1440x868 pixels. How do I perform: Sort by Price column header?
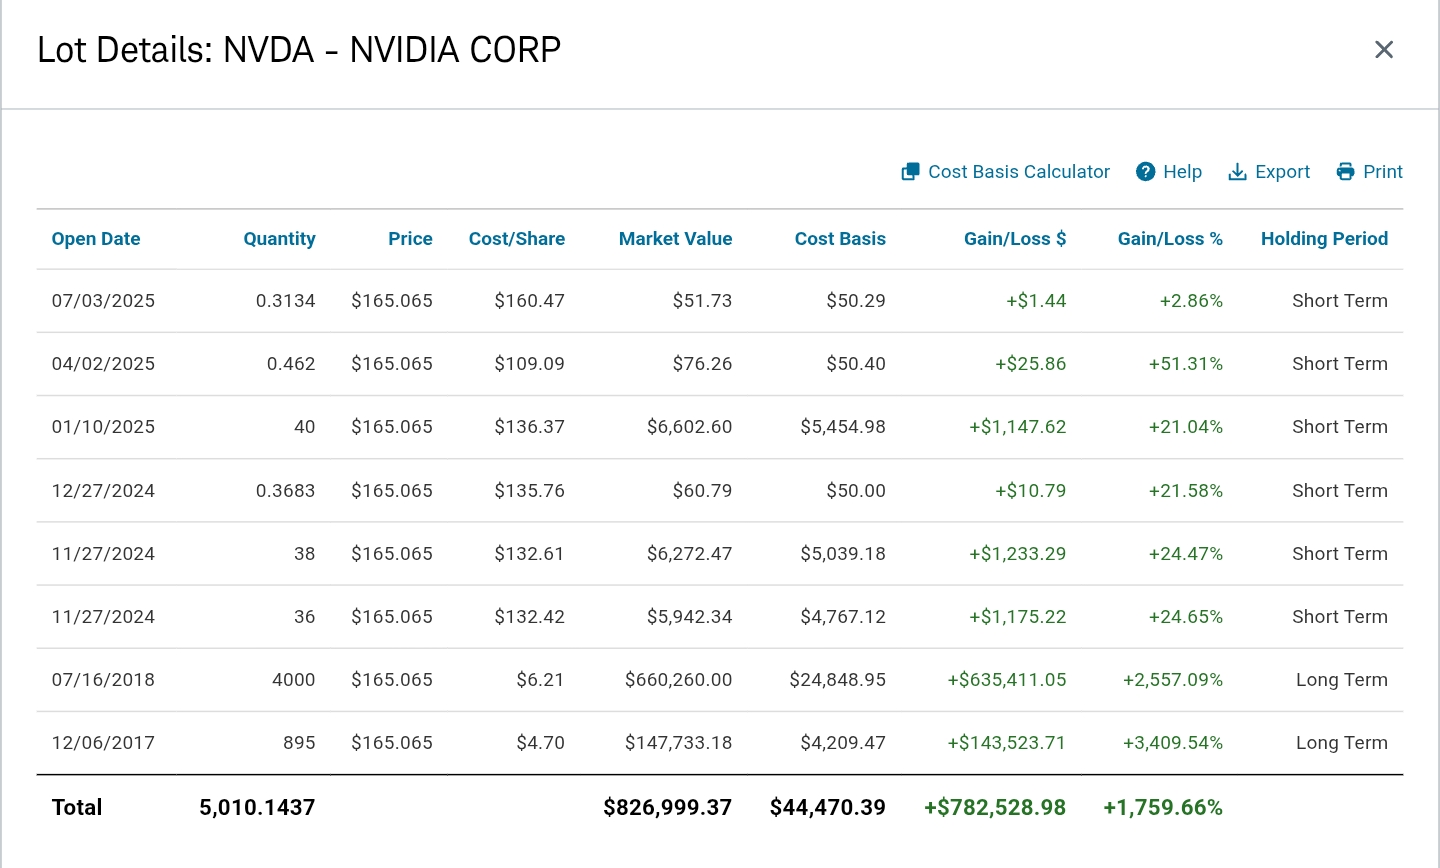pos(410,239)
